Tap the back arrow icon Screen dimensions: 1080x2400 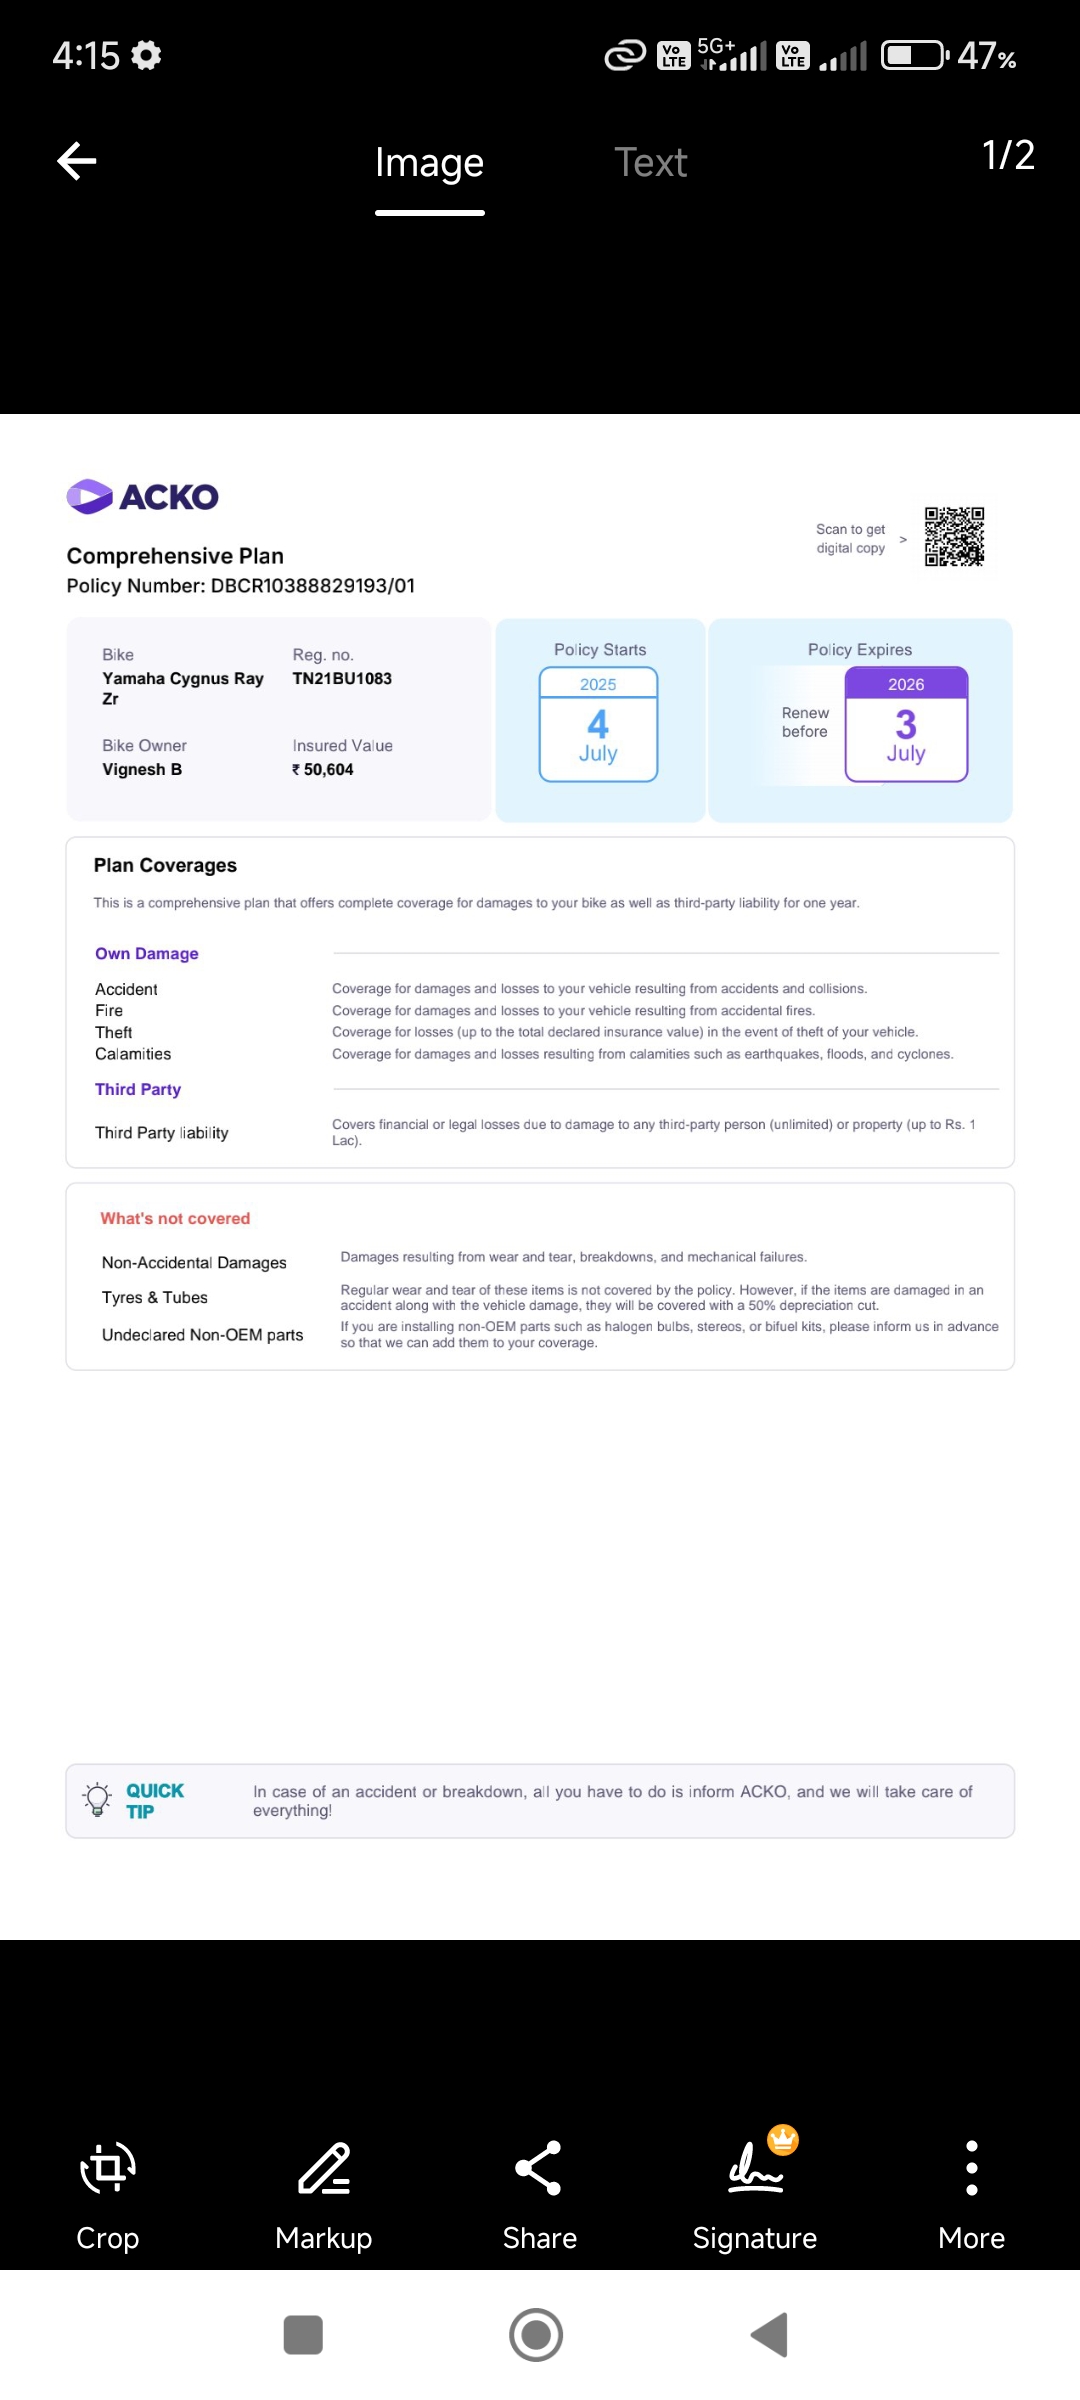coord(77,161)
